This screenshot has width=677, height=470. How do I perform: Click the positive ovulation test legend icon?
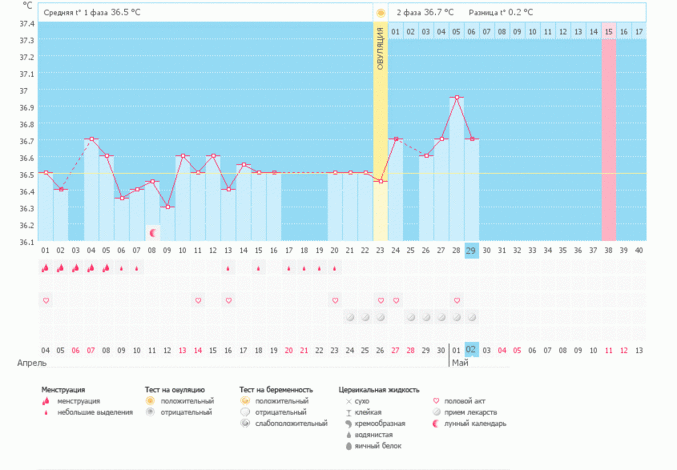[x=151, y=400]
